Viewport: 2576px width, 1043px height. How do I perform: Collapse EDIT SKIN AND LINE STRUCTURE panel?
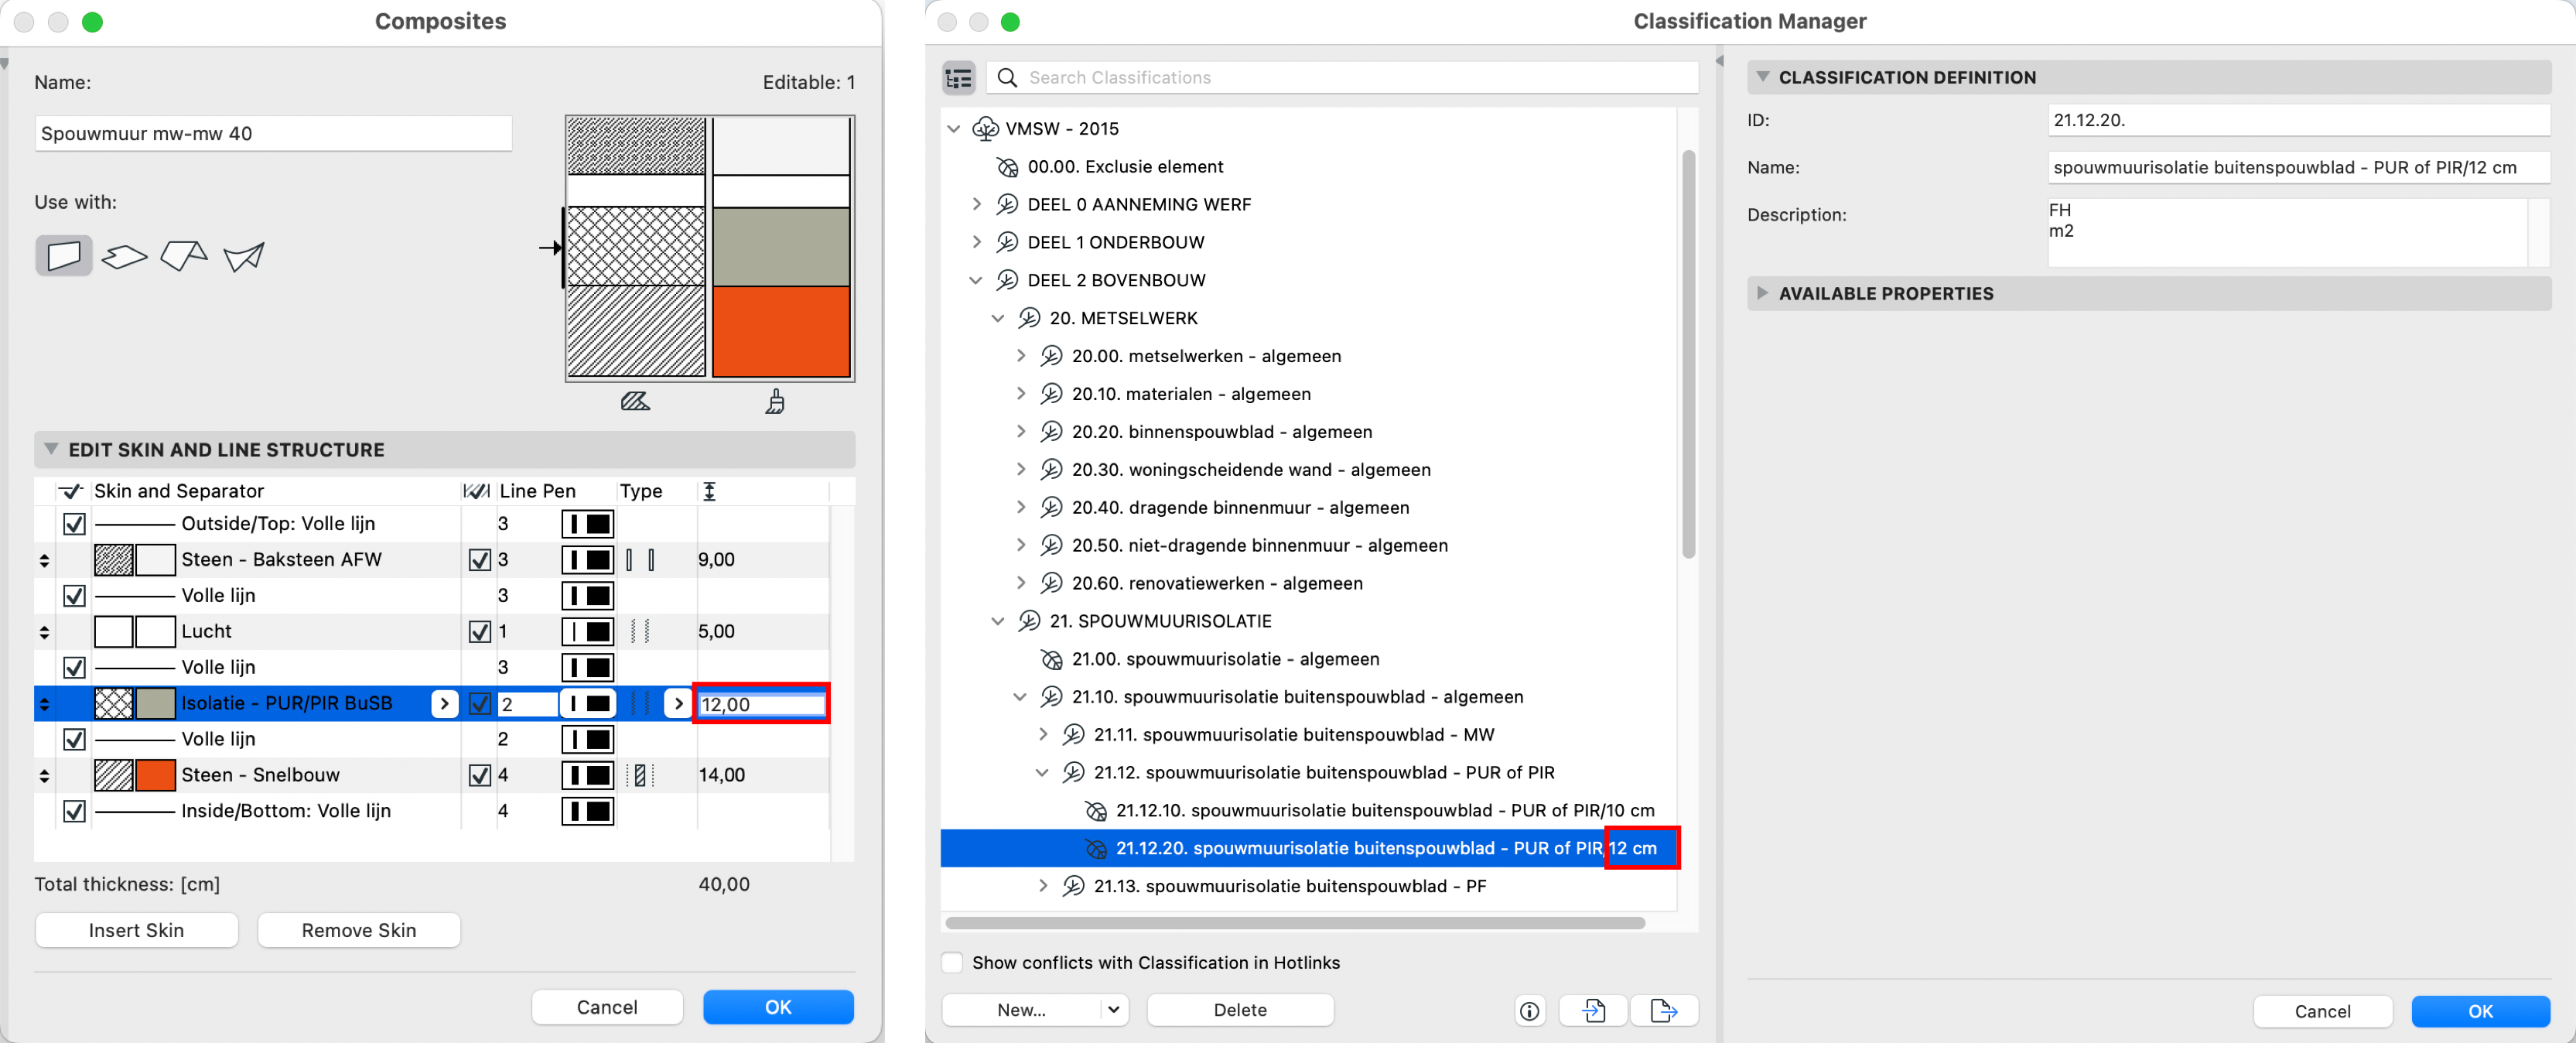pyautogui.click(x=51, y=450)
